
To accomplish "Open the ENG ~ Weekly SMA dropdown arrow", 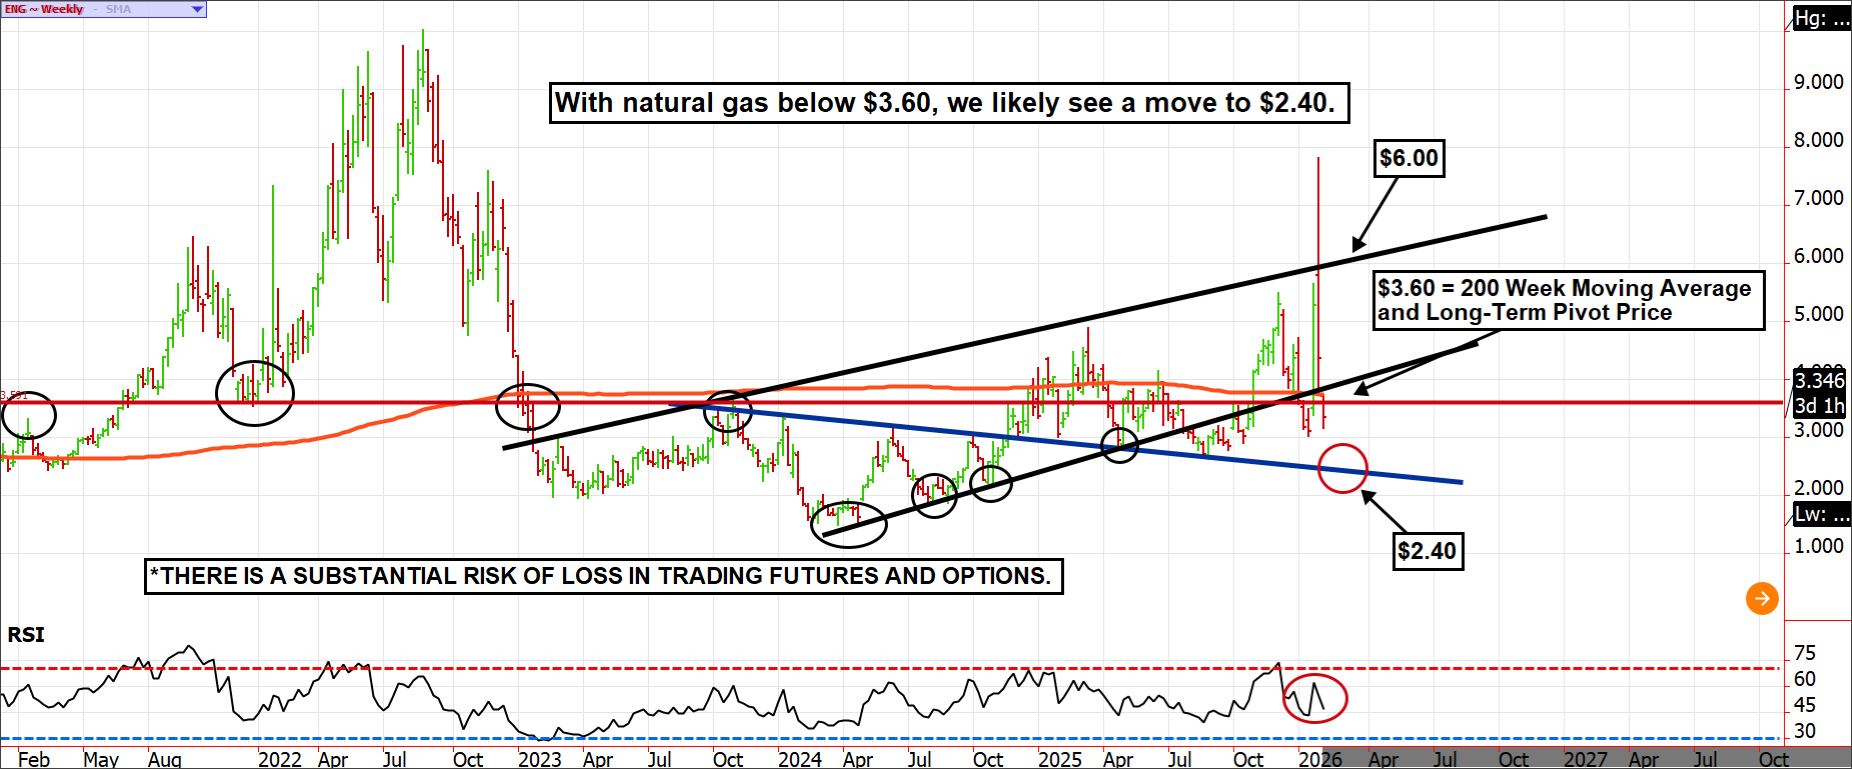I will point(197,9).
